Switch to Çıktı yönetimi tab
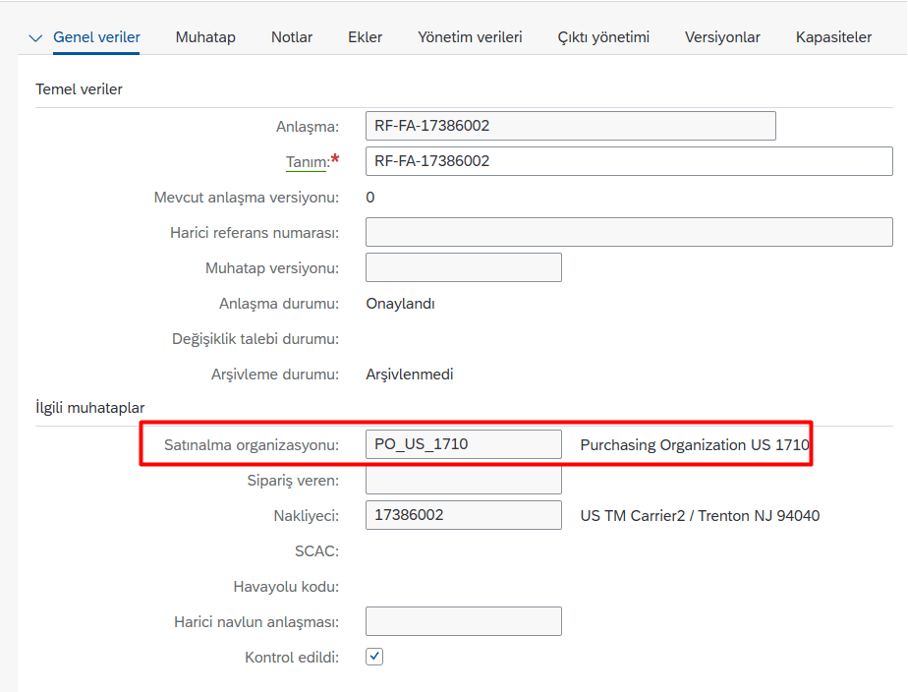 [x=603, y=37]
